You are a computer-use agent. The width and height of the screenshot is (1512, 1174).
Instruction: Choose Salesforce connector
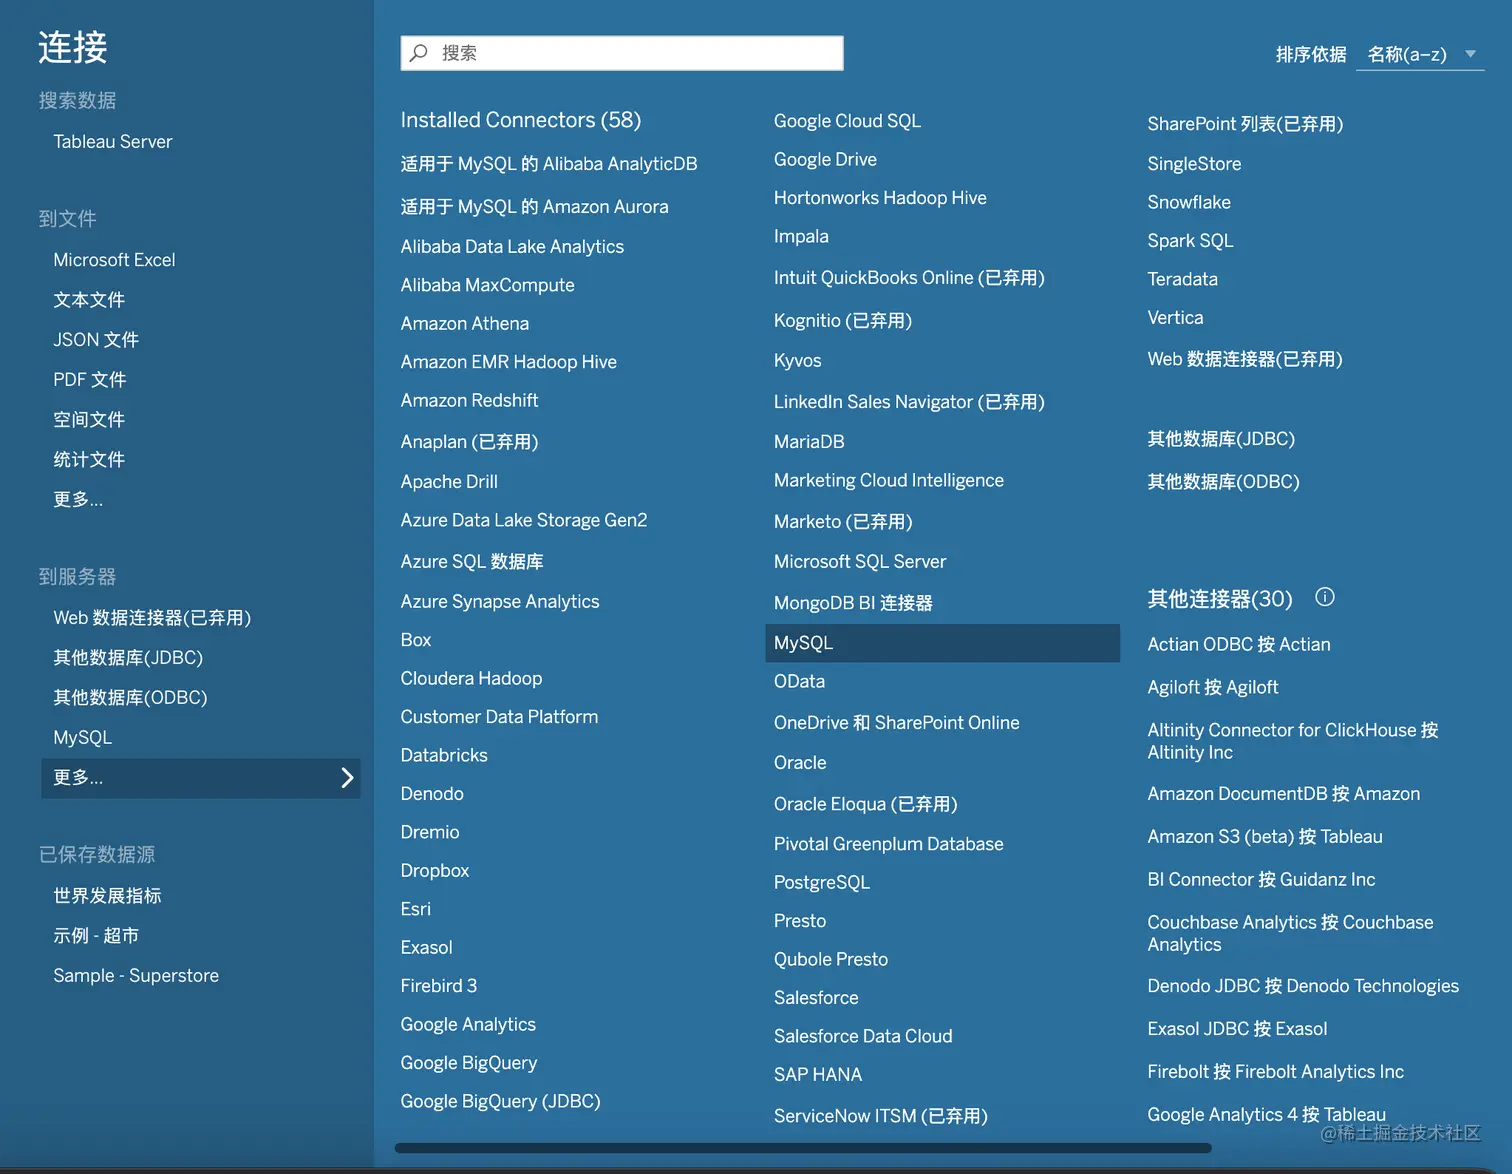816,998
